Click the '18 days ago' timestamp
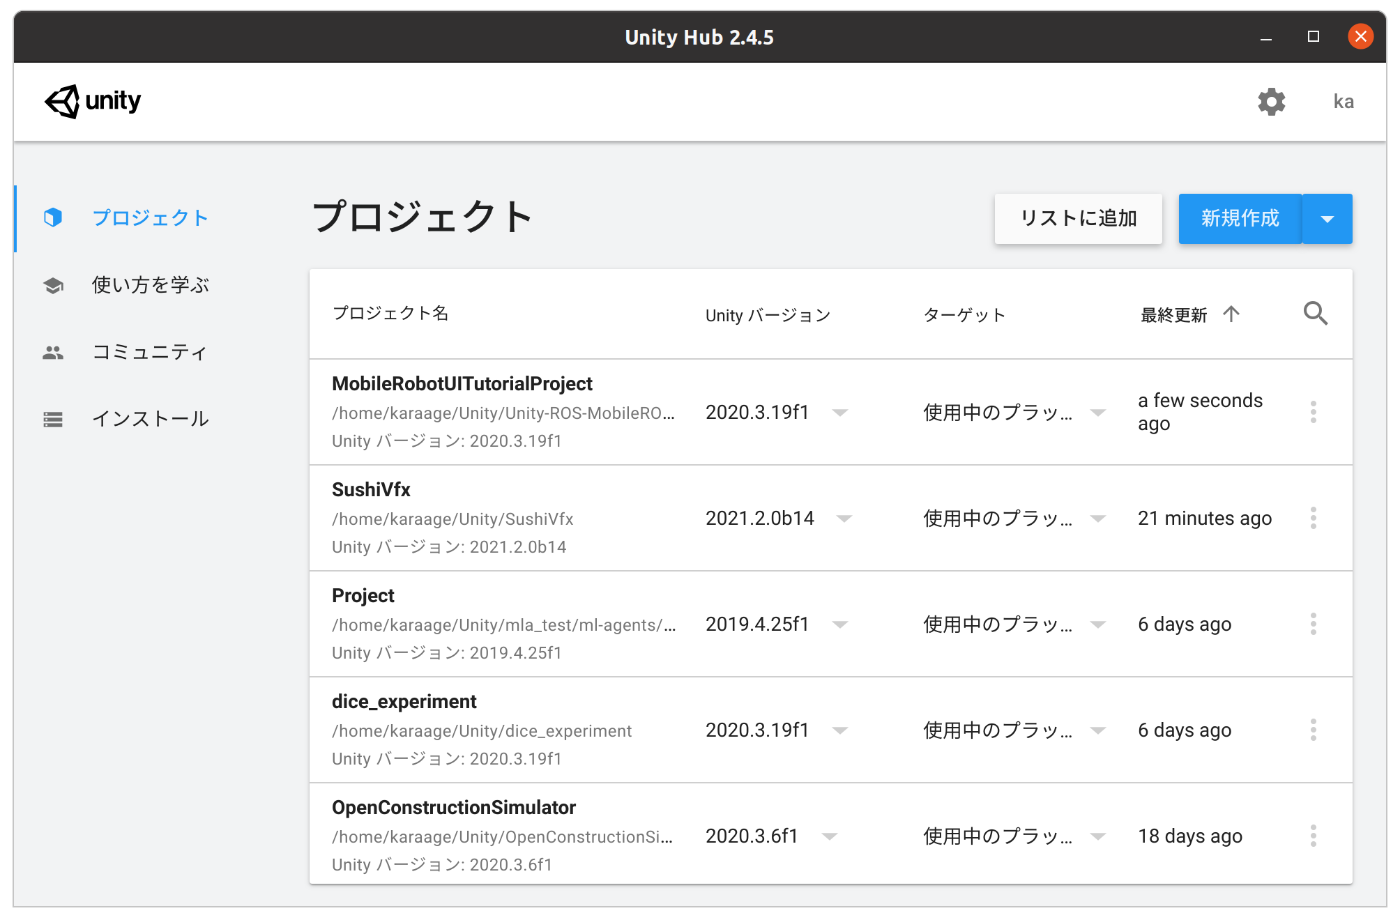The height and width of the screenshot is (920, 1400). (x=1190, y=836)
